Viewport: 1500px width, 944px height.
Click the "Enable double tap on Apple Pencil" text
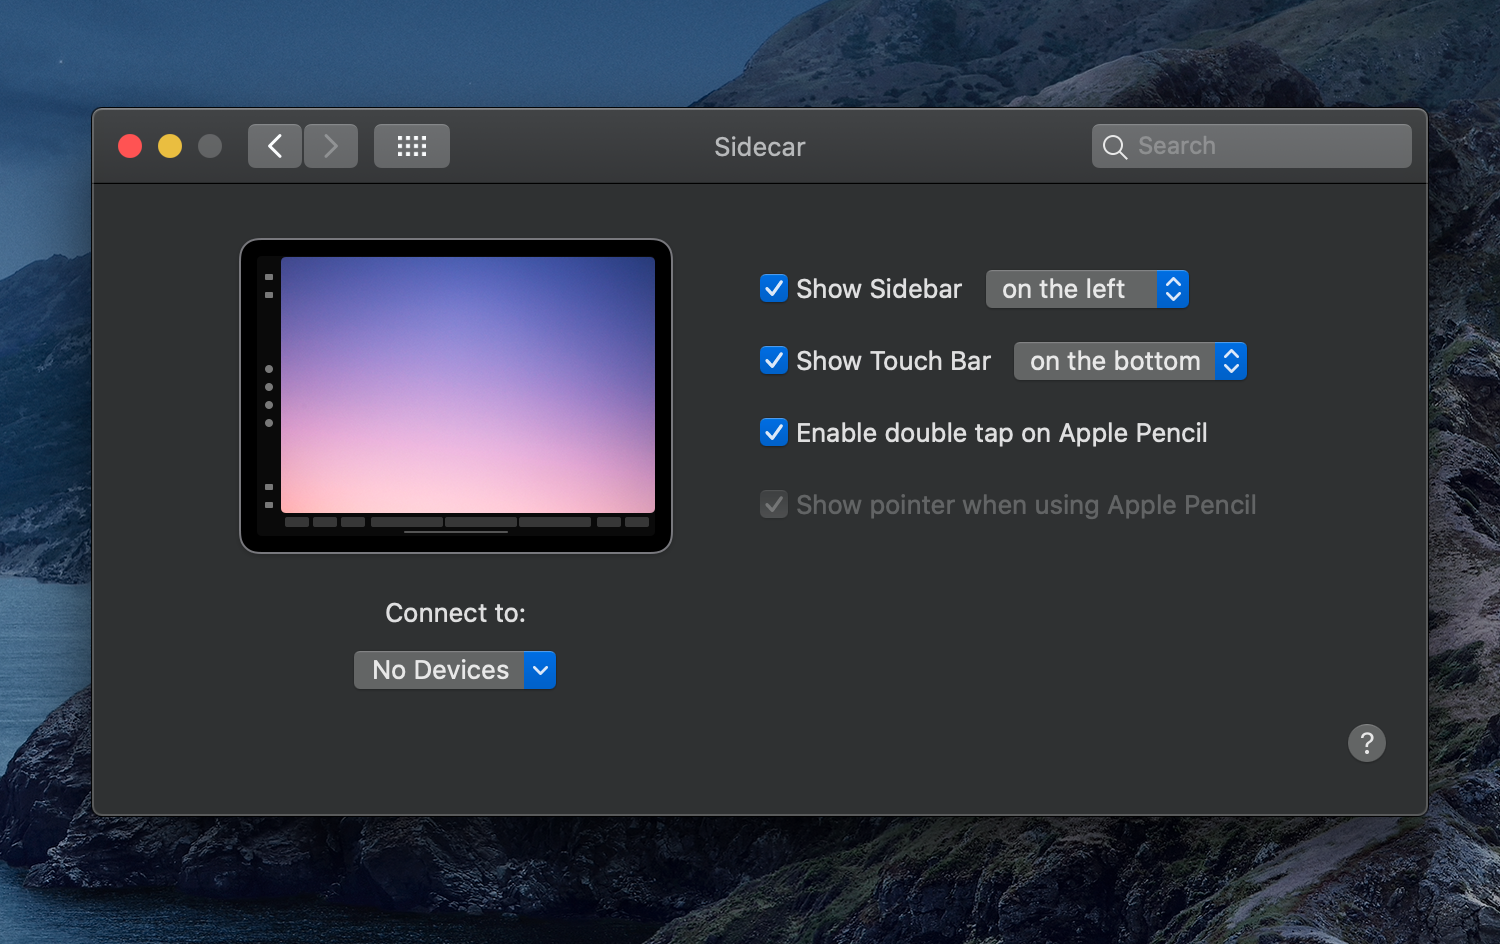(1002, 433)
